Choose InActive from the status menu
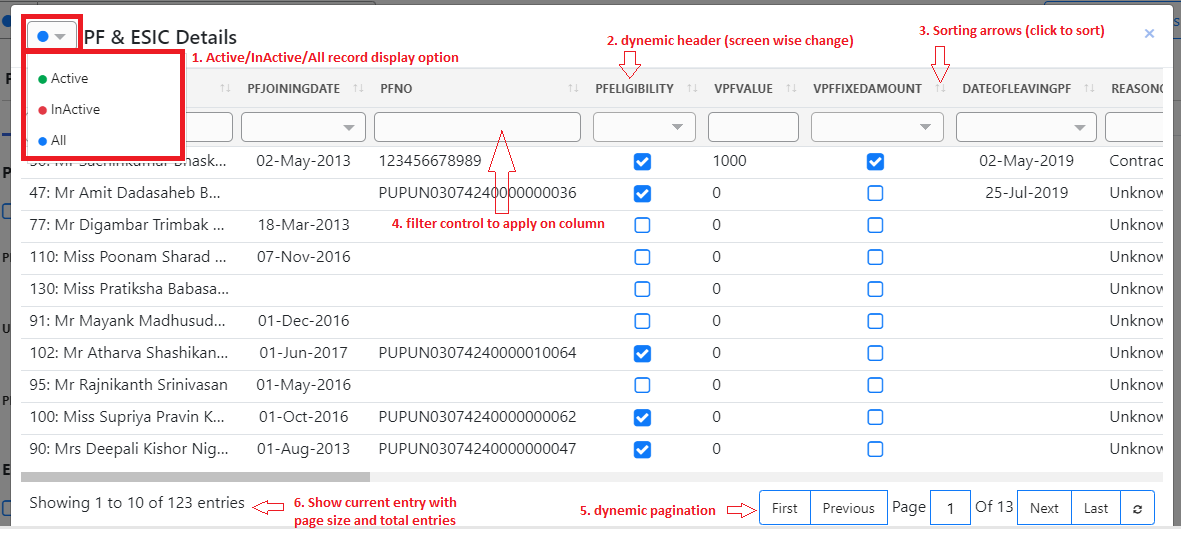Image resolution: width=1182 pixels, height=534 pixels. click(75, 109)
